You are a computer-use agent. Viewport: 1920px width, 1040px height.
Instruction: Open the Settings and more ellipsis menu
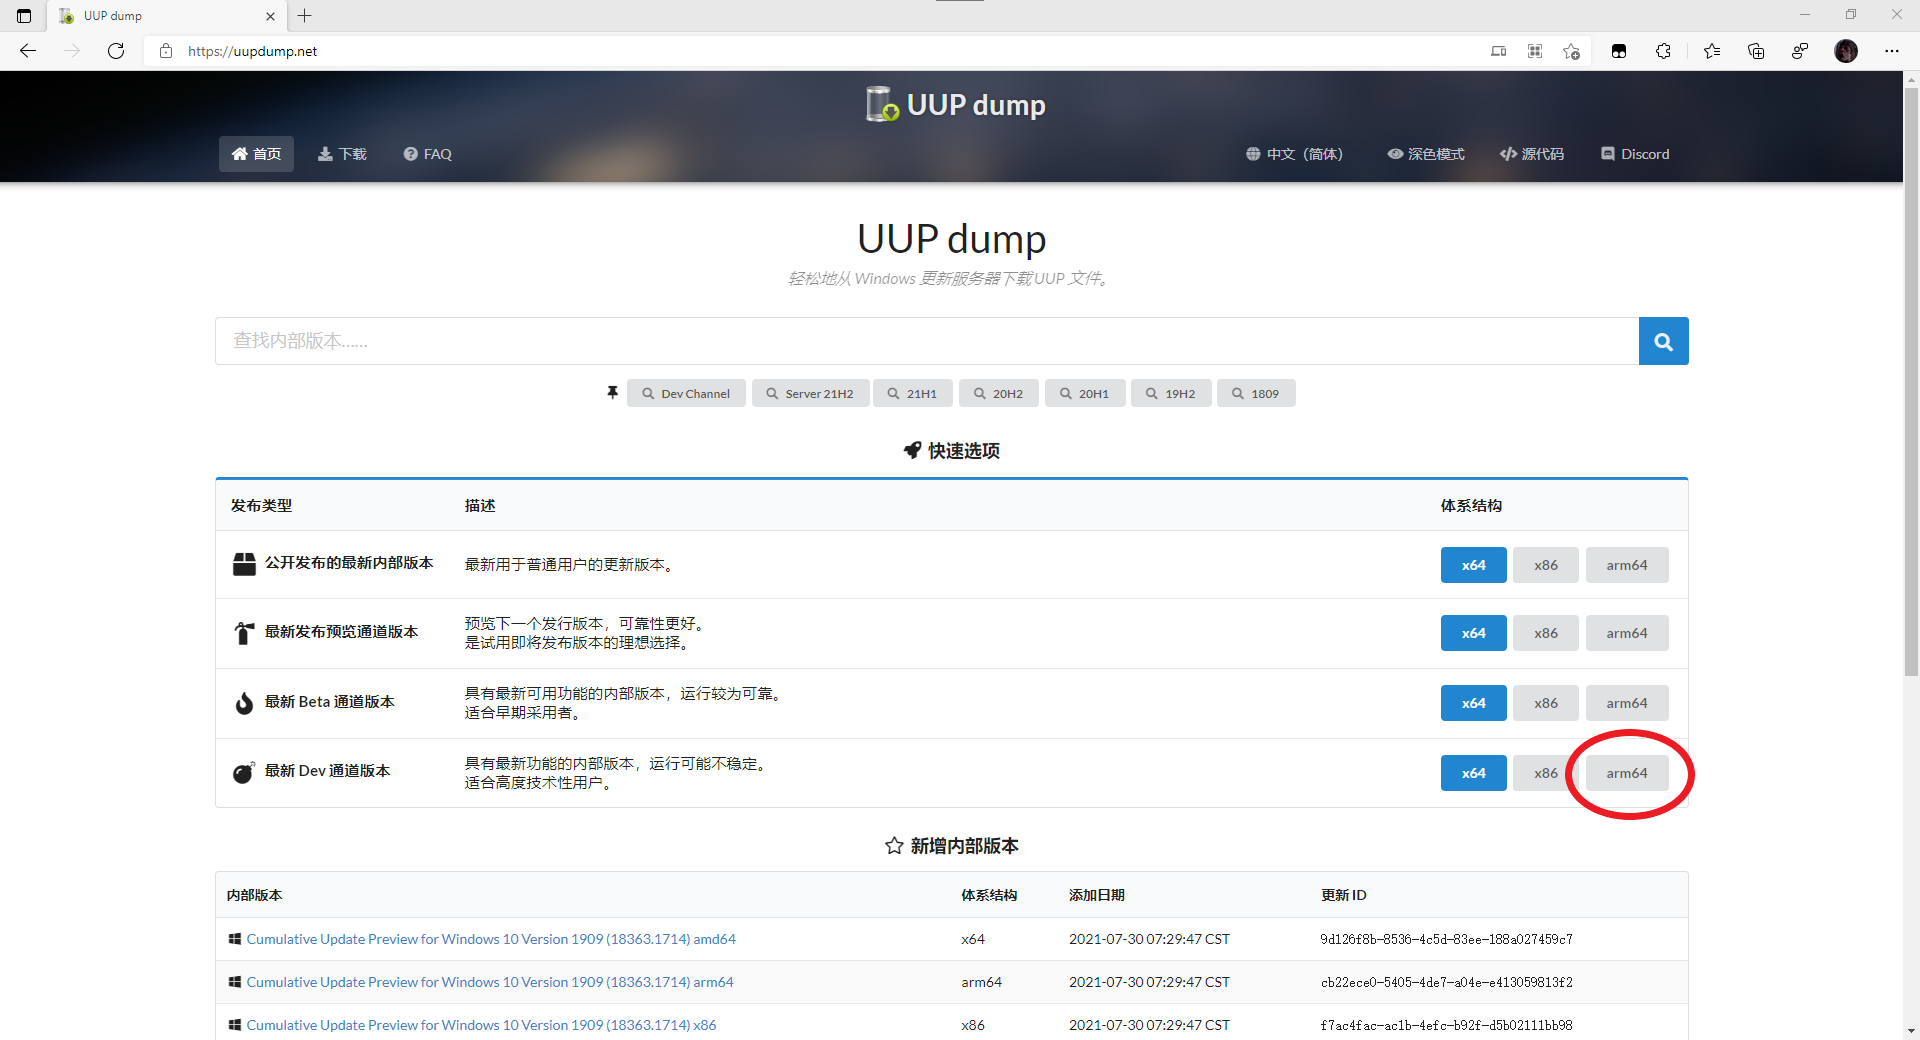tap(1892, 51)
